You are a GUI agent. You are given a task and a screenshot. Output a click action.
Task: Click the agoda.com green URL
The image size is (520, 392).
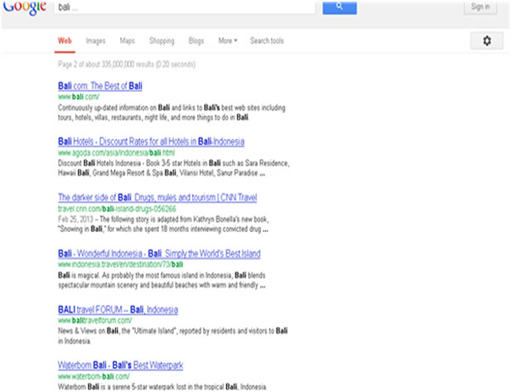click(116, 153)
